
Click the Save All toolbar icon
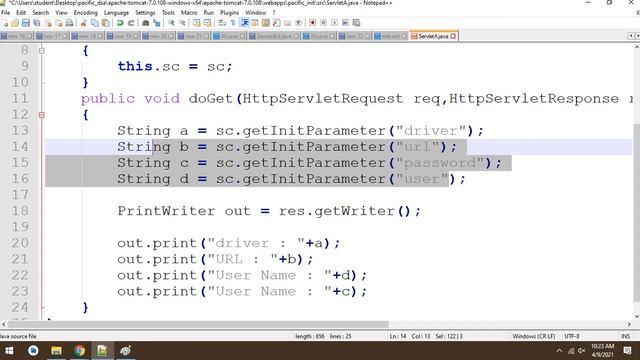point(36,23)
